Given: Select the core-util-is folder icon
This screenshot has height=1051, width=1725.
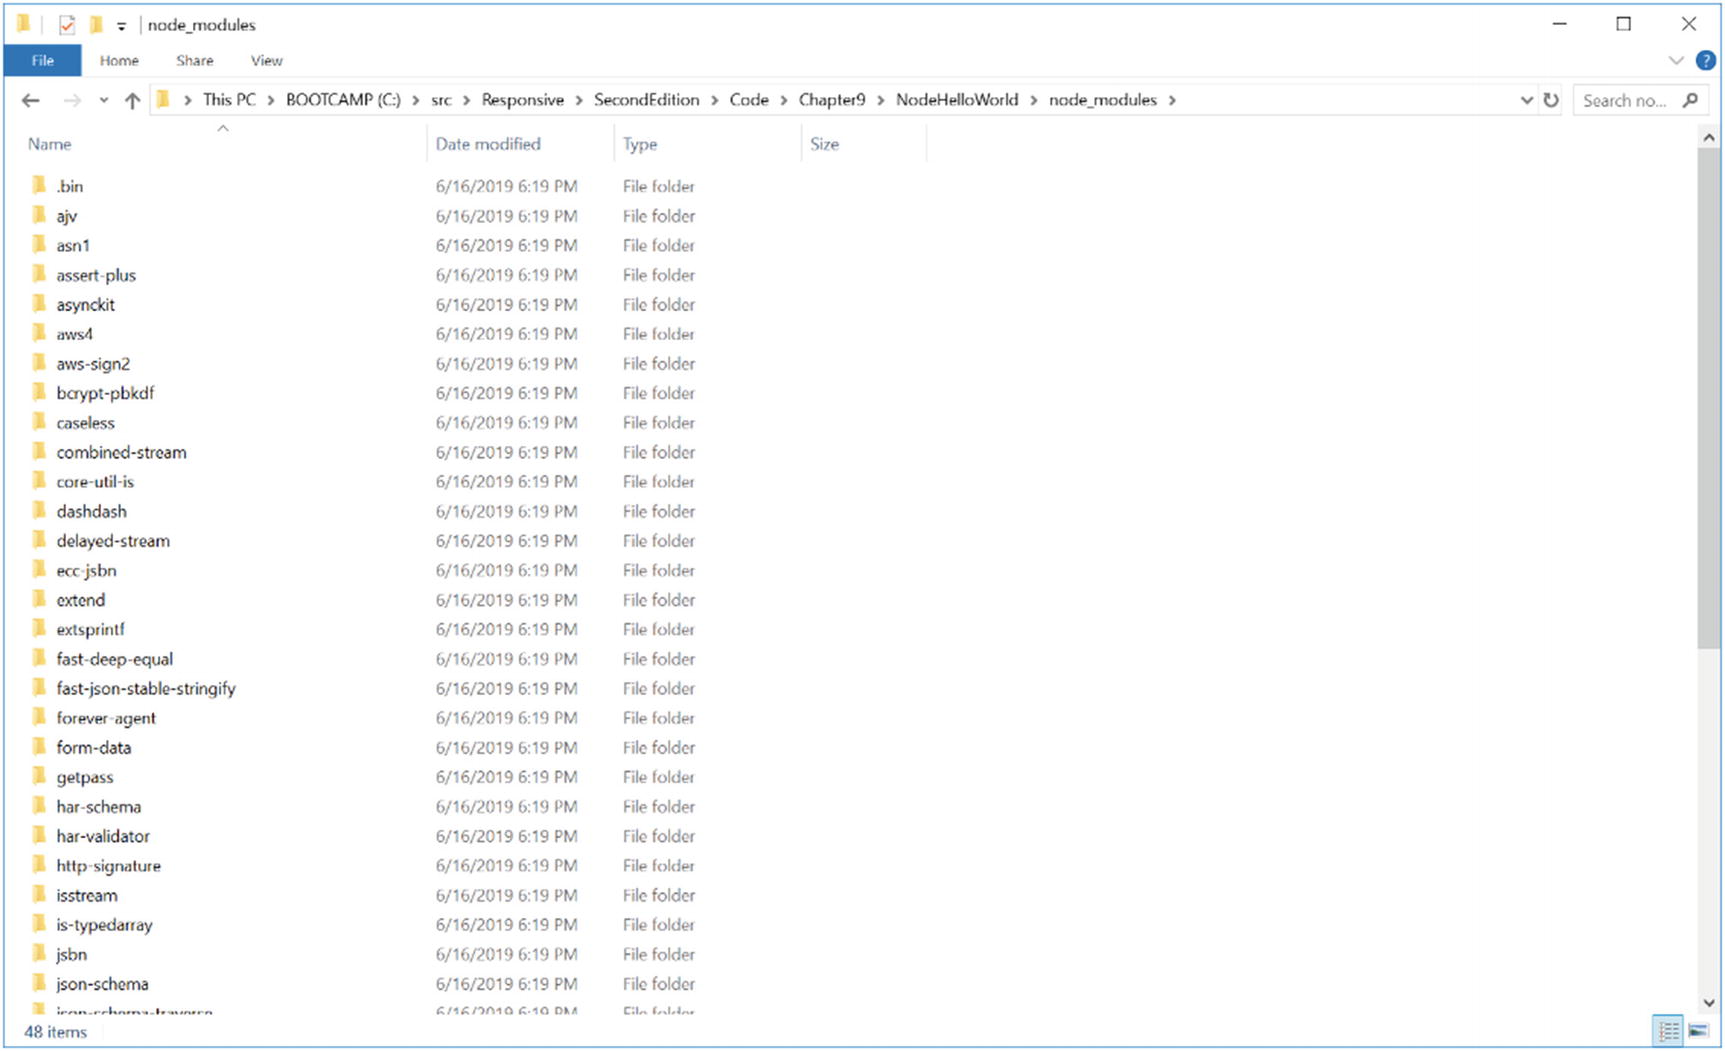Looking at the screenshot, I should (39, 481).
